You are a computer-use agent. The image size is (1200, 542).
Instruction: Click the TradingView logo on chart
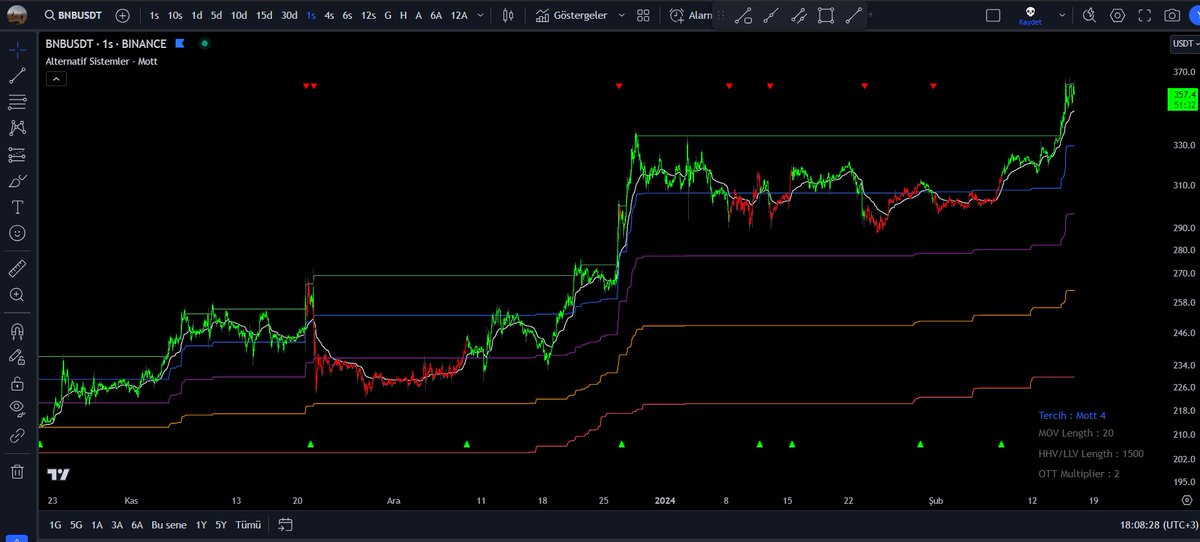(59, 474)
